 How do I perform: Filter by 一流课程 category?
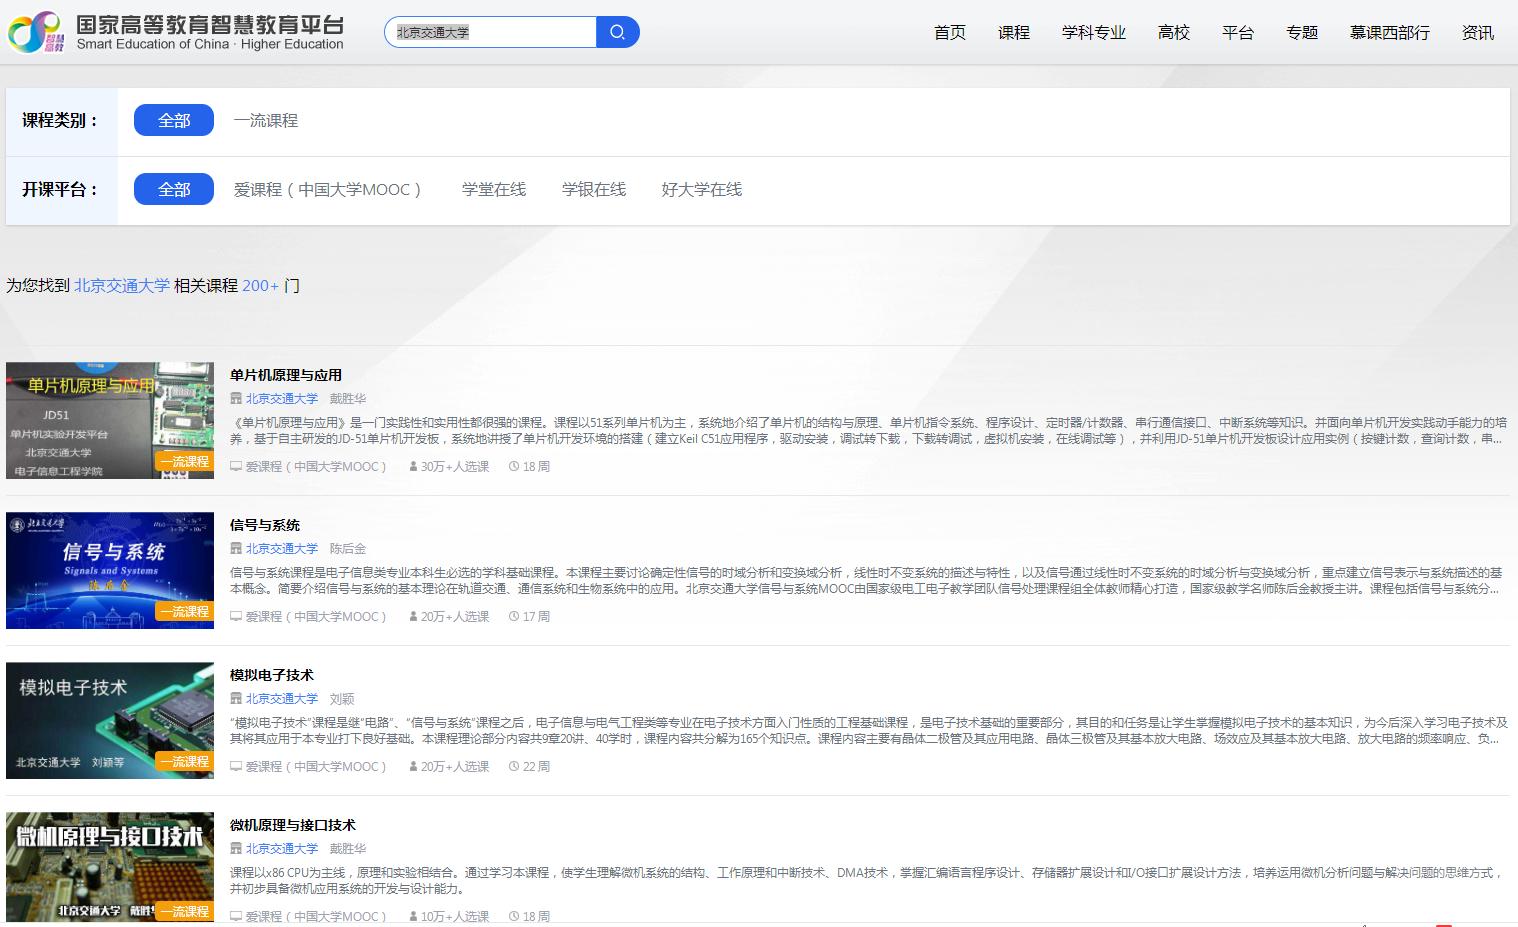point(266,120)
